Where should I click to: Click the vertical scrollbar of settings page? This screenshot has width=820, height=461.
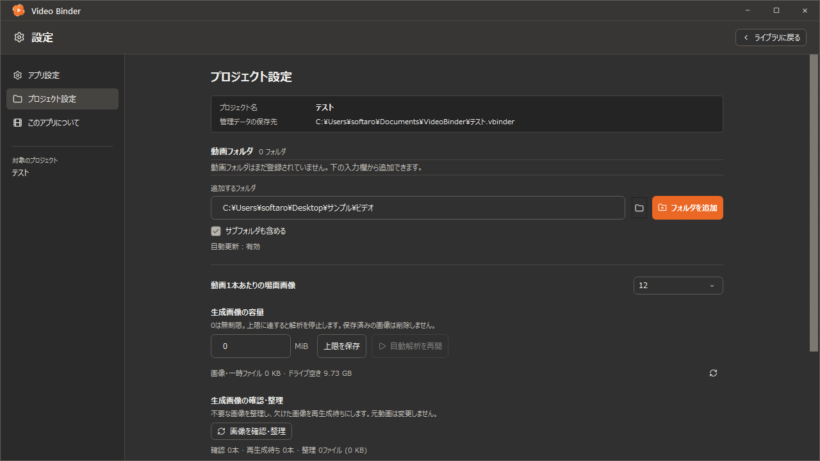click(x=814, y=203)
